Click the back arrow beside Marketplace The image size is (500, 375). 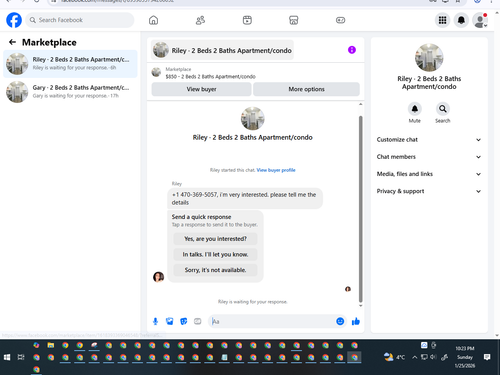[12, 42]
